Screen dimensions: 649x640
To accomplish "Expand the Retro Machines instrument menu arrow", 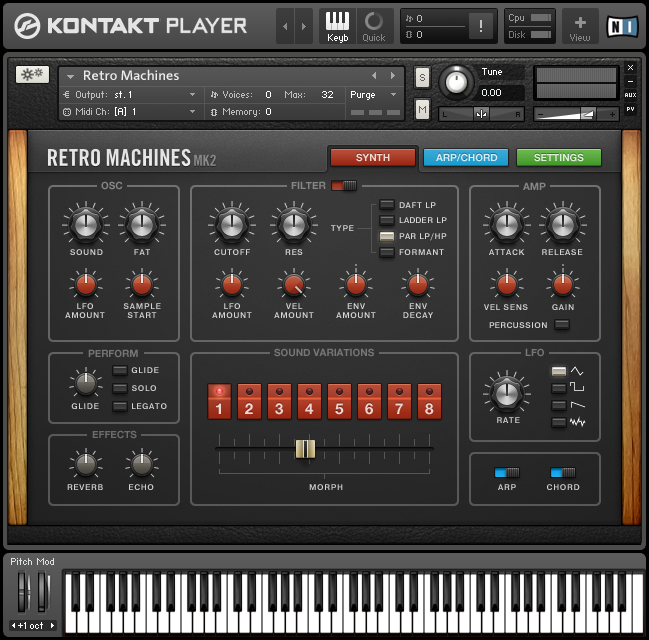I will 70,77.
